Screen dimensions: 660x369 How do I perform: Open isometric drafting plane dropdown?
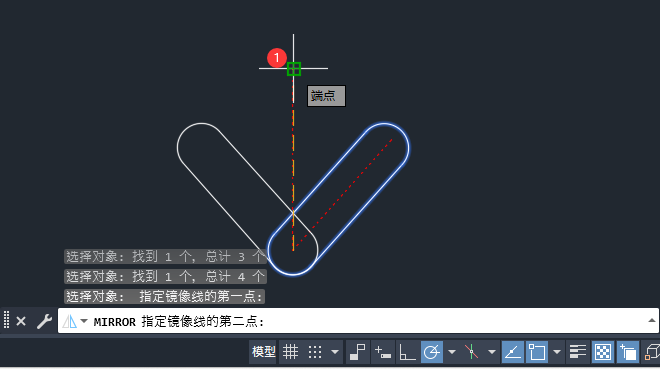(x=492, y=352)
